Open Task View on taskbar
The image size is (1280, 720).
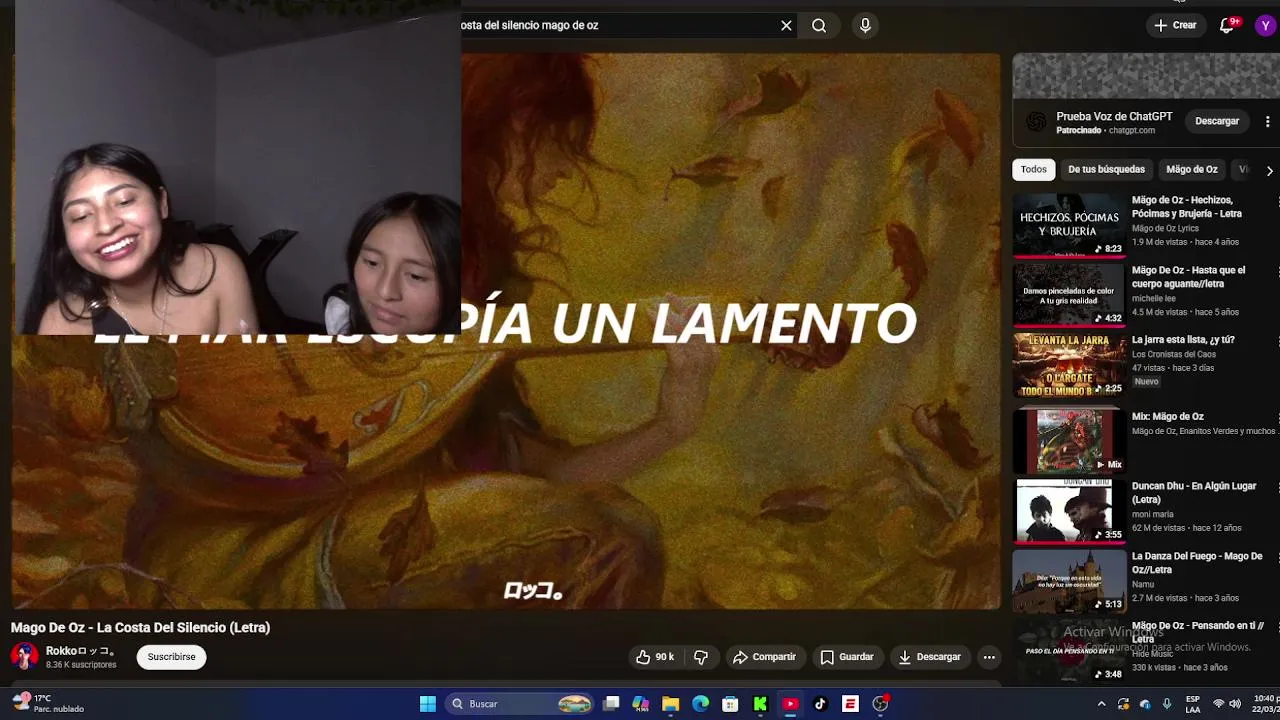tap(611, 704)
